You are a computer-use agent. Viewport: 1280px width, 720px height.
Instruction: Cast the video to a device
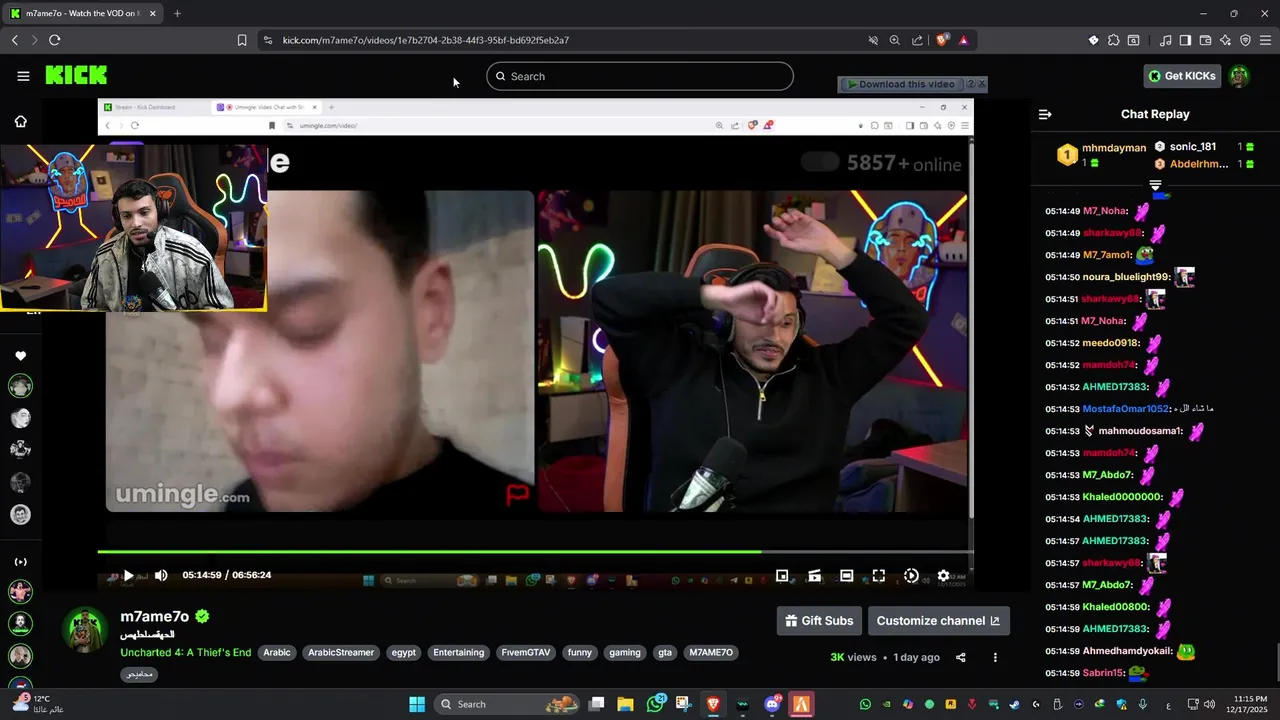click(814, 575)
